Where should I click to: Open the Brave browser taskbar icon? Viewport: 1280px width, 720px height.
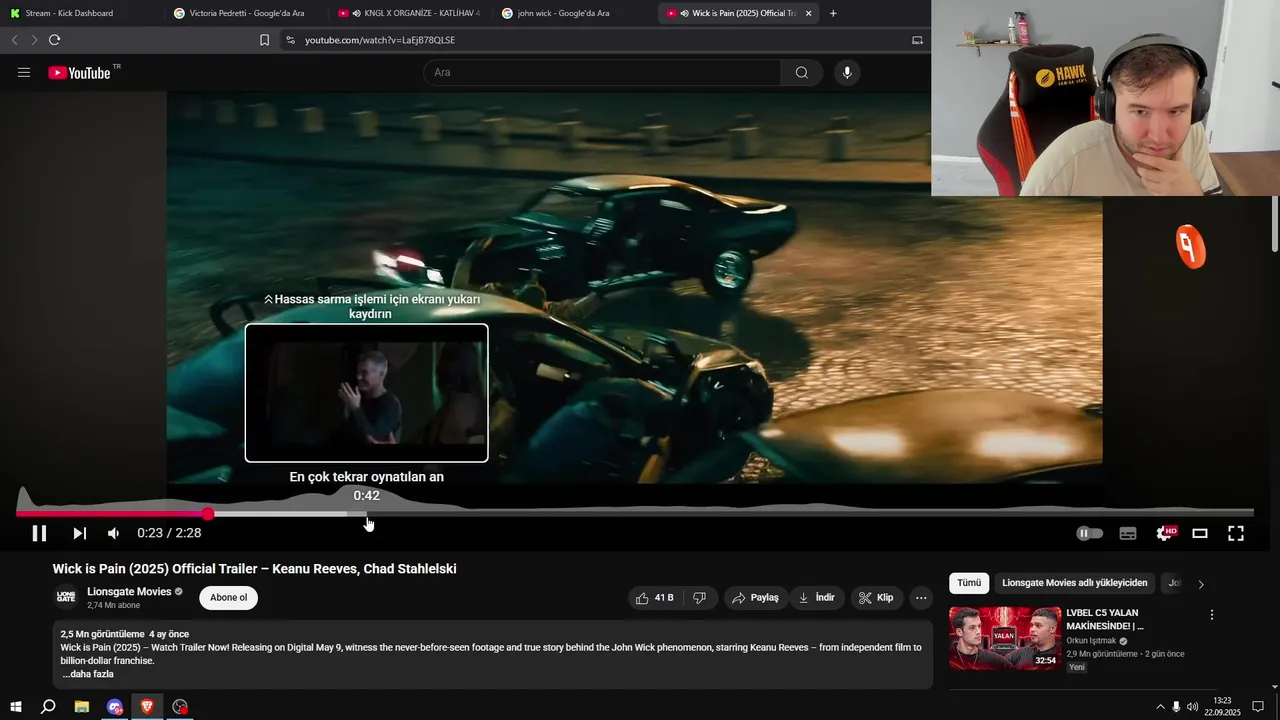pos(147,707)
